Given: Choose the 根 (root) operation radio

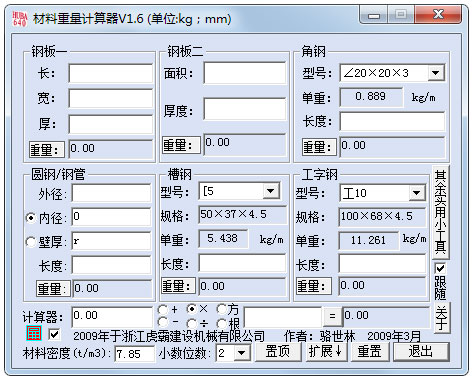Looking at the screenshot, I should (222, 323).
